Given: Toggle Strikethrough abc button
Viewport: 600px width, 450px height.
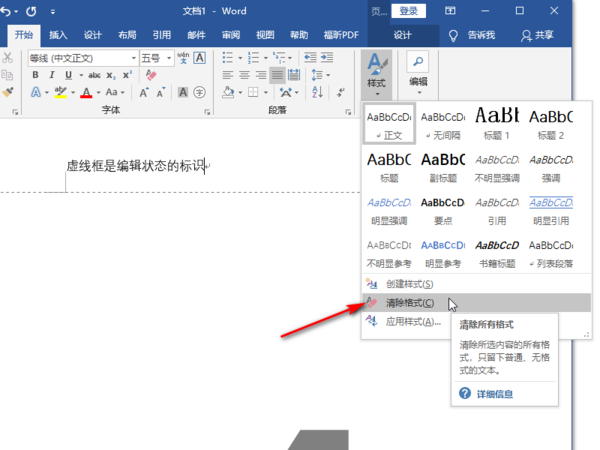Looking at the screenshot, I should point(94,75).
